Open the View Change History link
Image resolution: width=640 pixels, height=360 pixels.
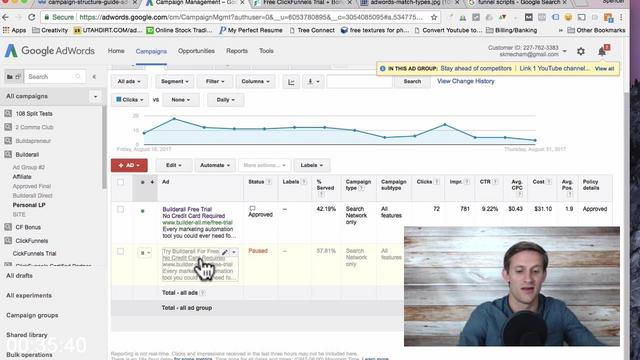466,81
